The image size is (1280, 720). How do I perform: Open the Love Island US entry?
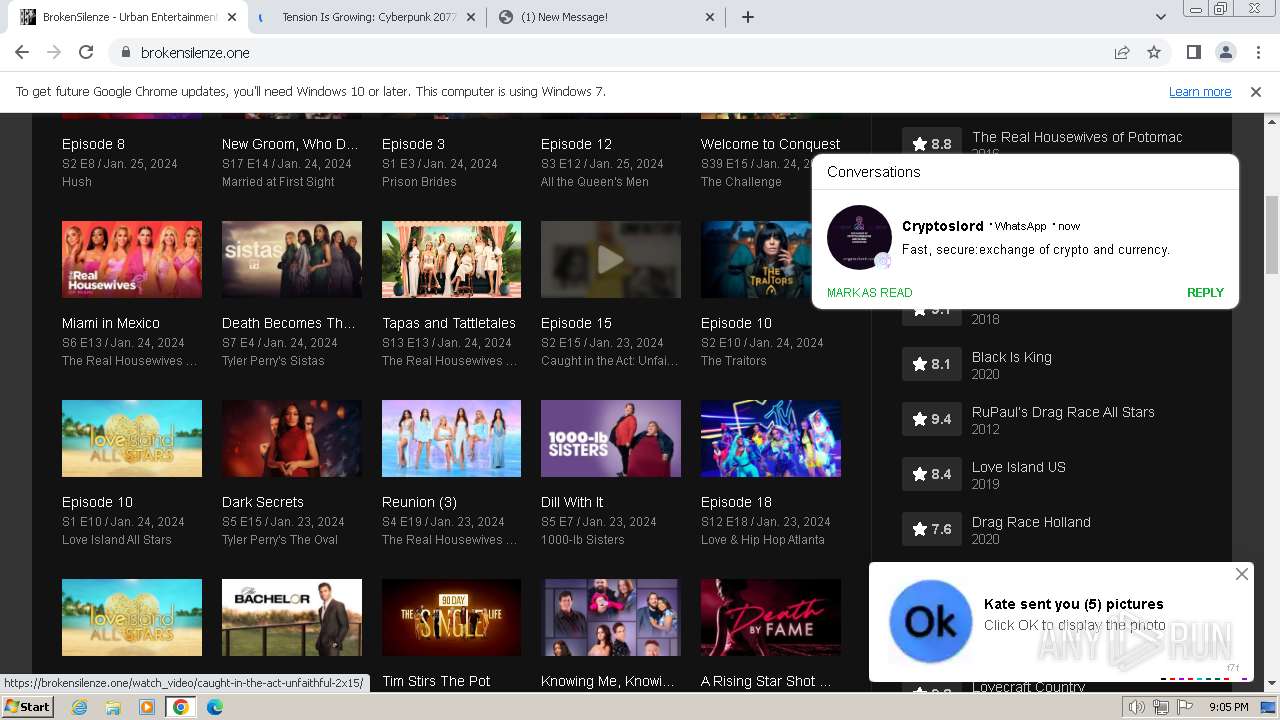pos(1019,467)
